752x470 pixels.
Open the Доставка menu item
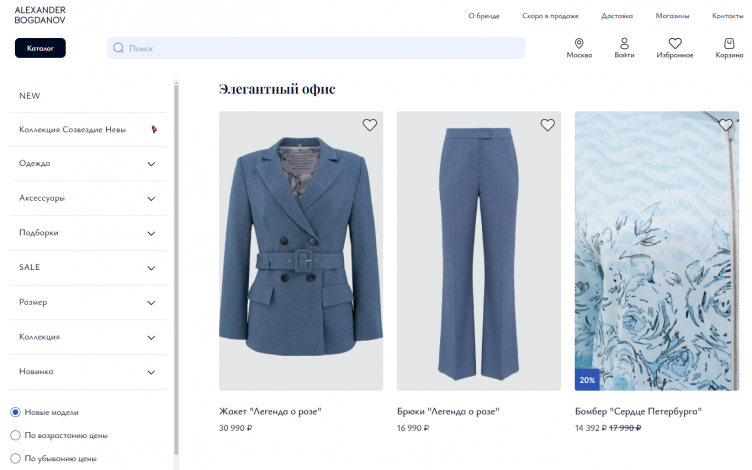[616, 16]
